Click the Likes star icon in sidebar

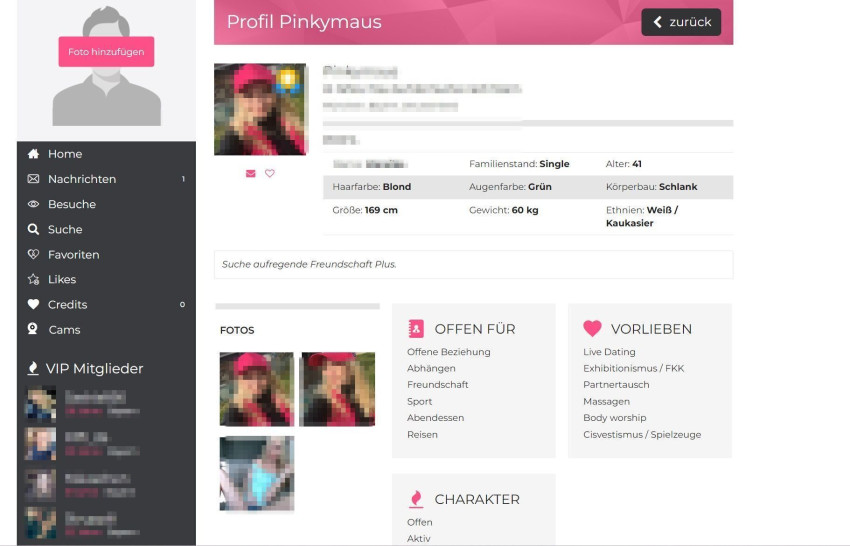(33, 279)
